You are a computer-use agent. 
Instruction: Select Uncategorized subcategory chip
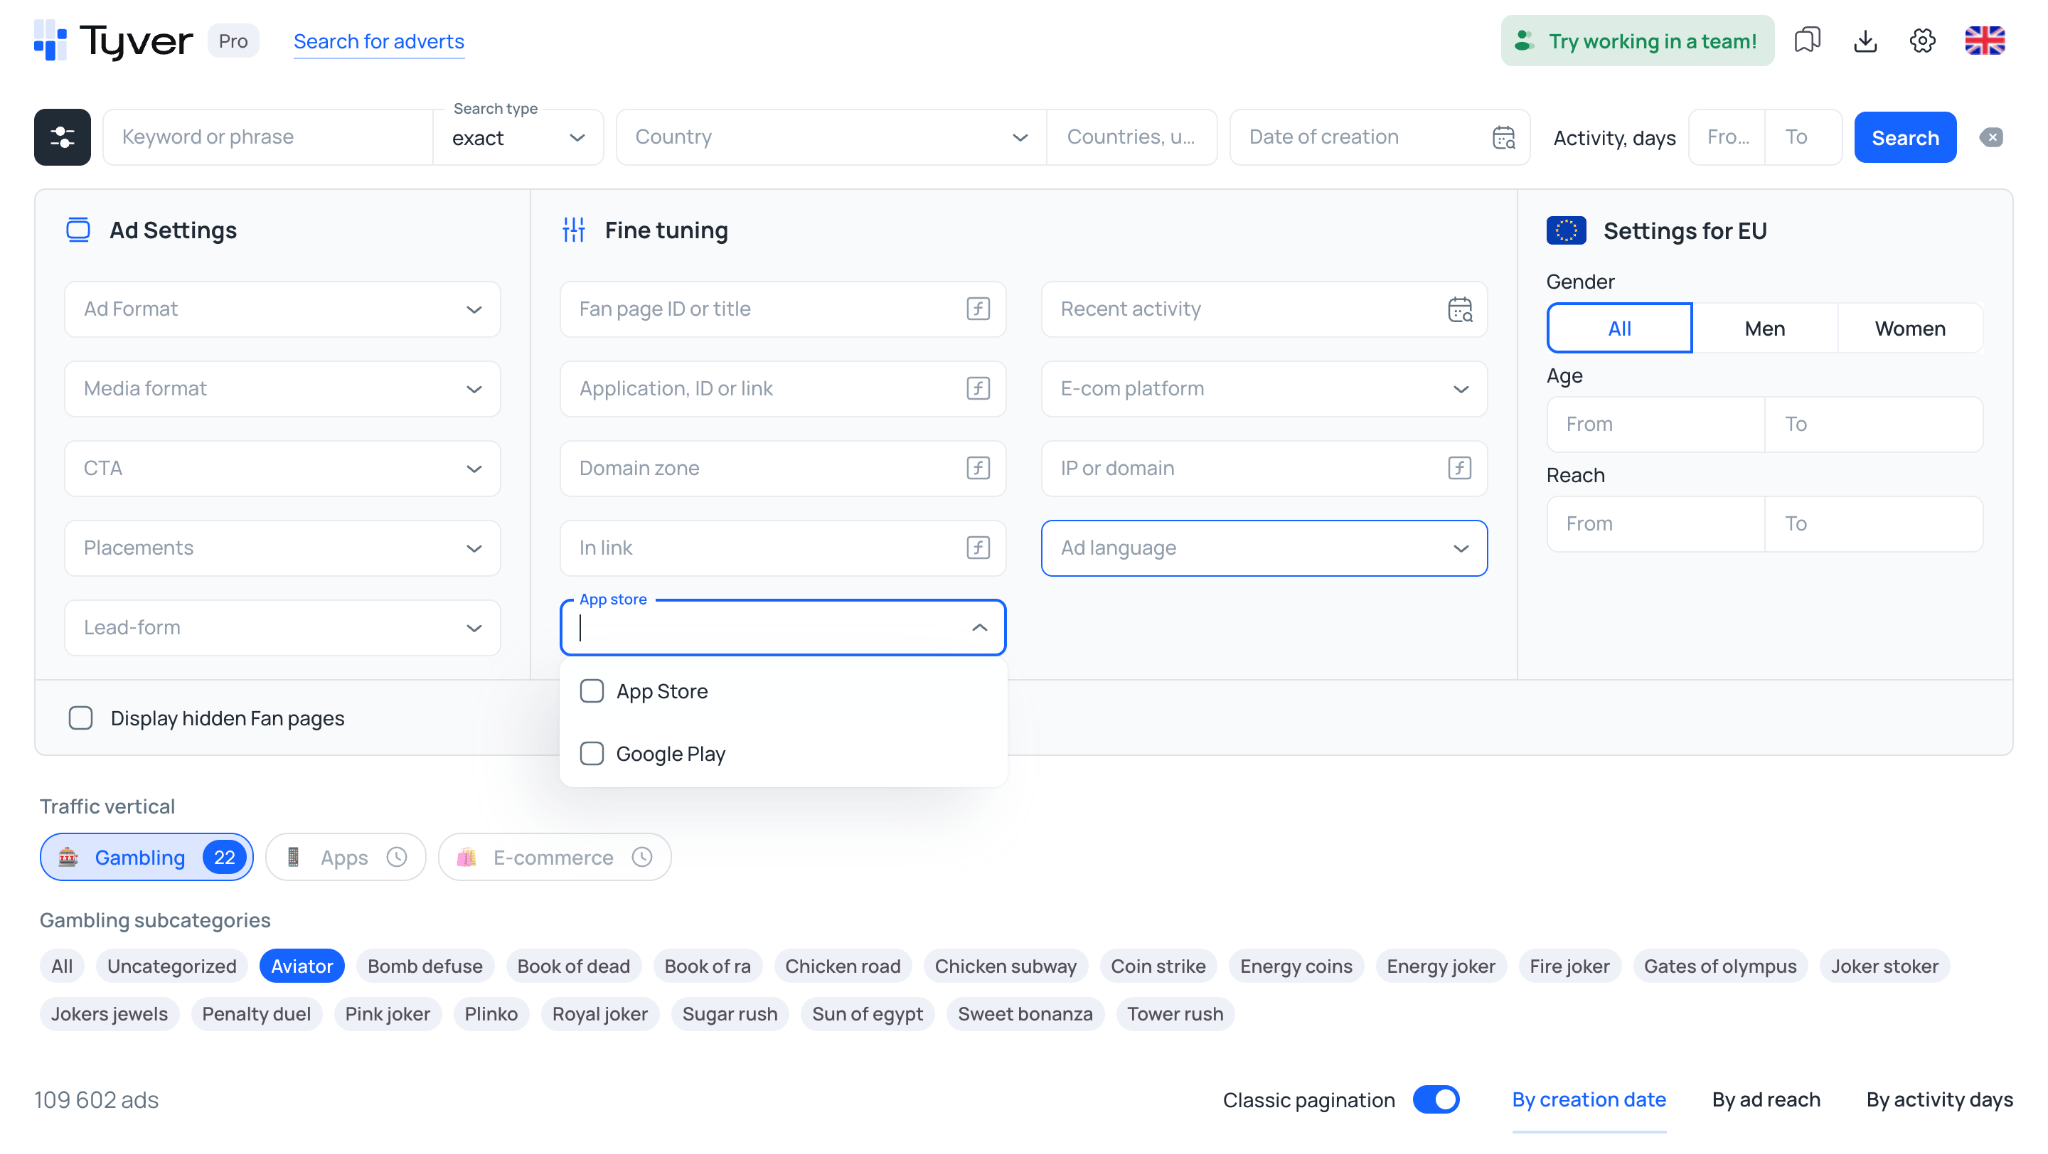[x=172, y=966]
